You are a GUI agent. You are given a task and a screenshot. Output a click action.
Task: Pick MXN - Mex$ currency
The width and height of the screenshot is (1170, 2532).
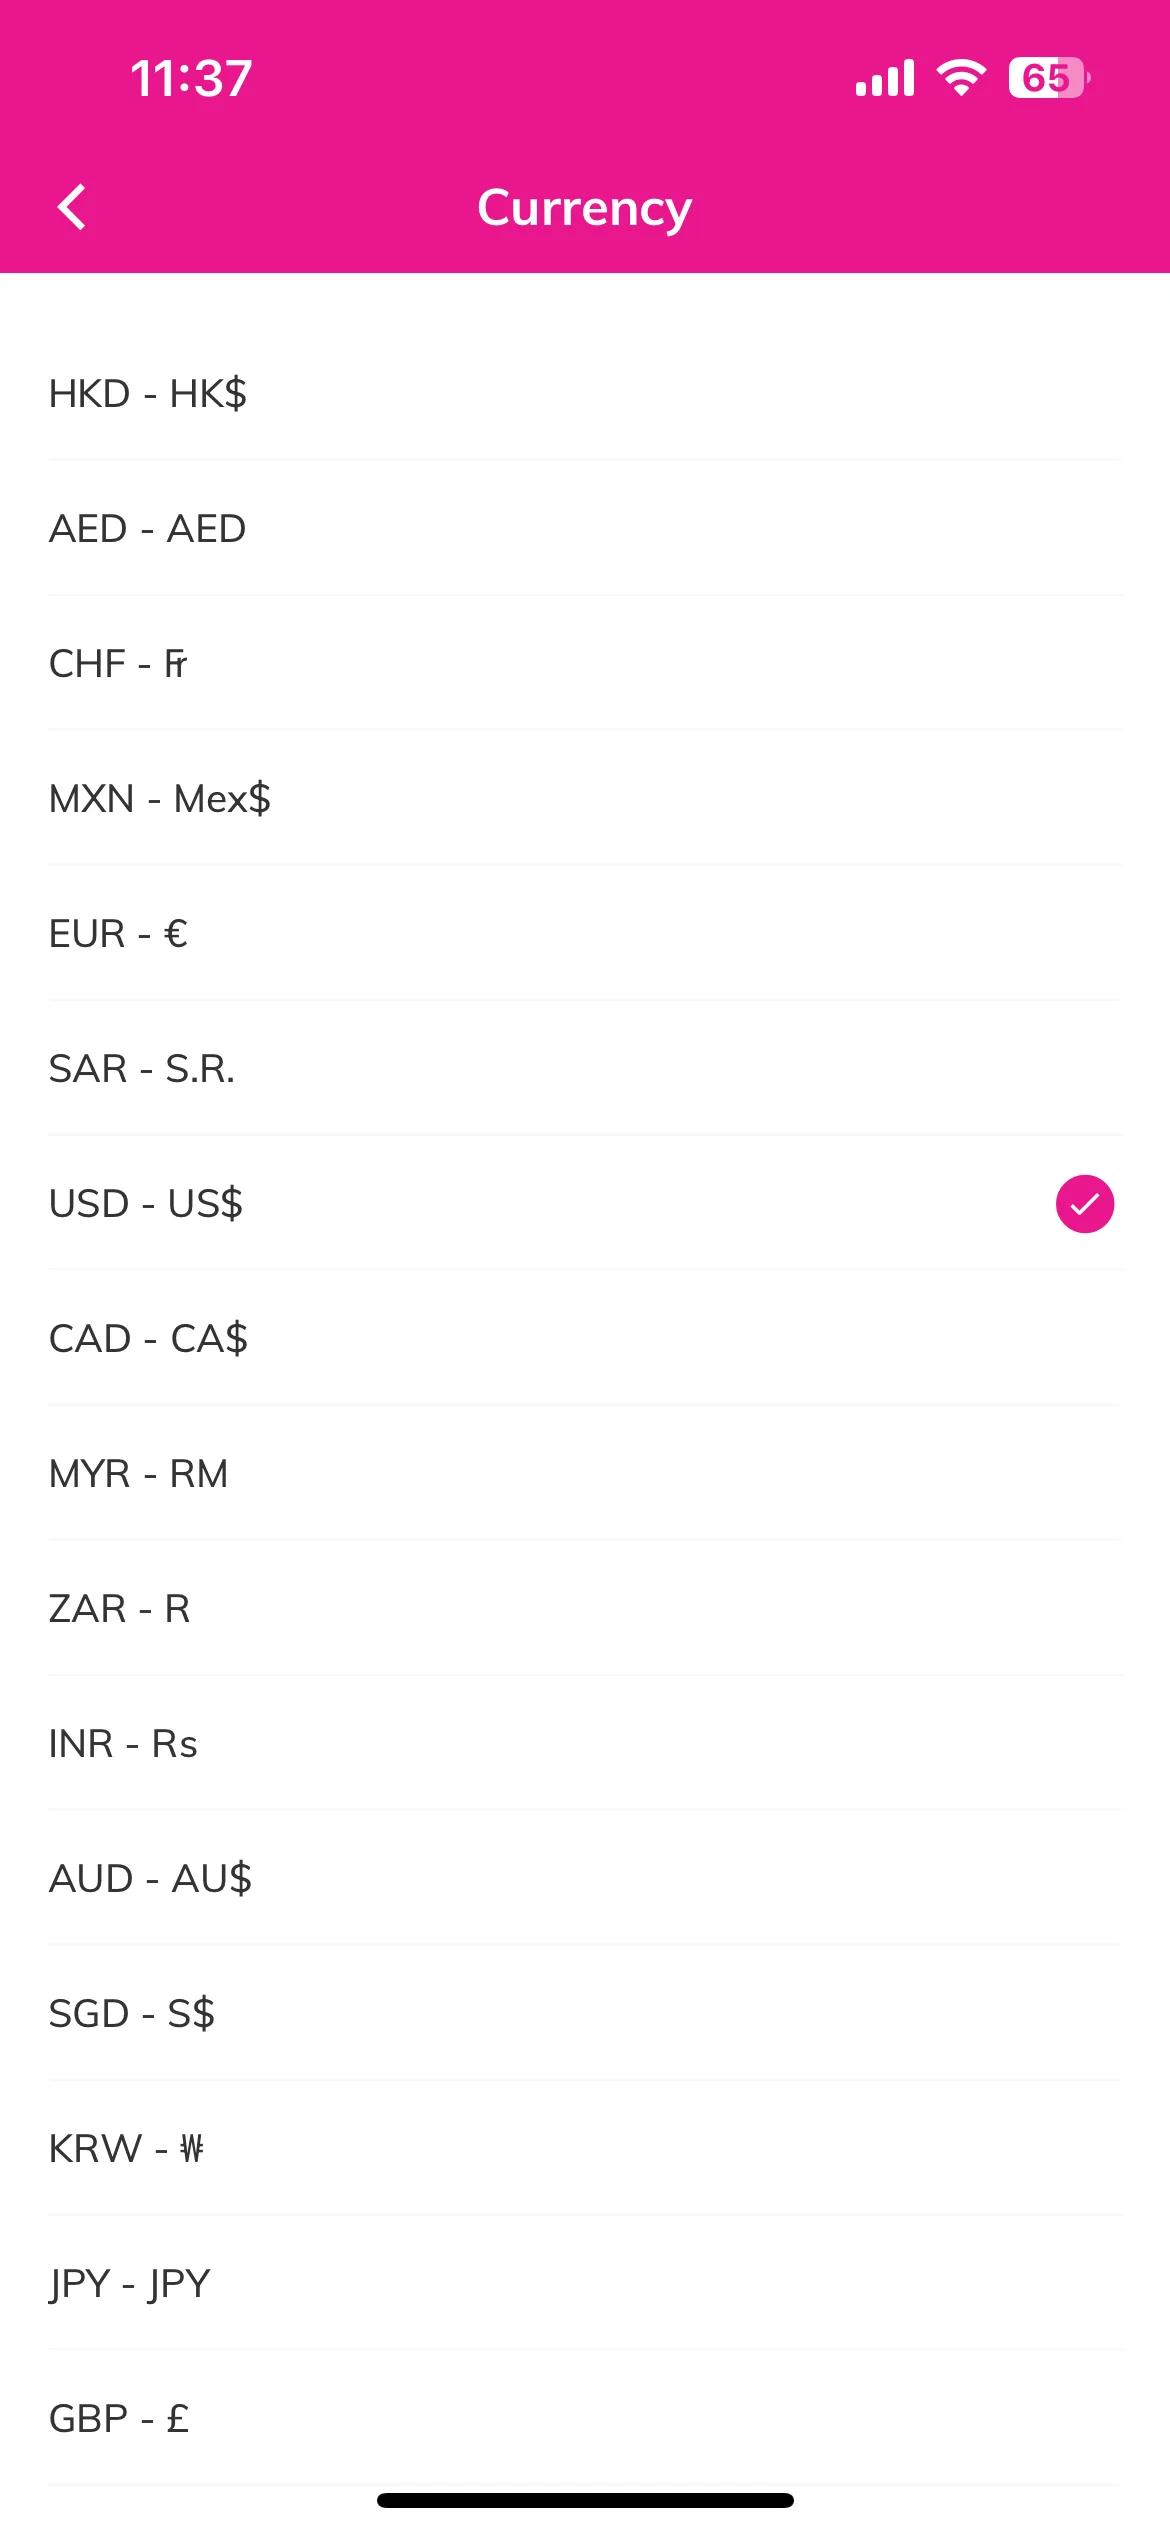(585, 798)
